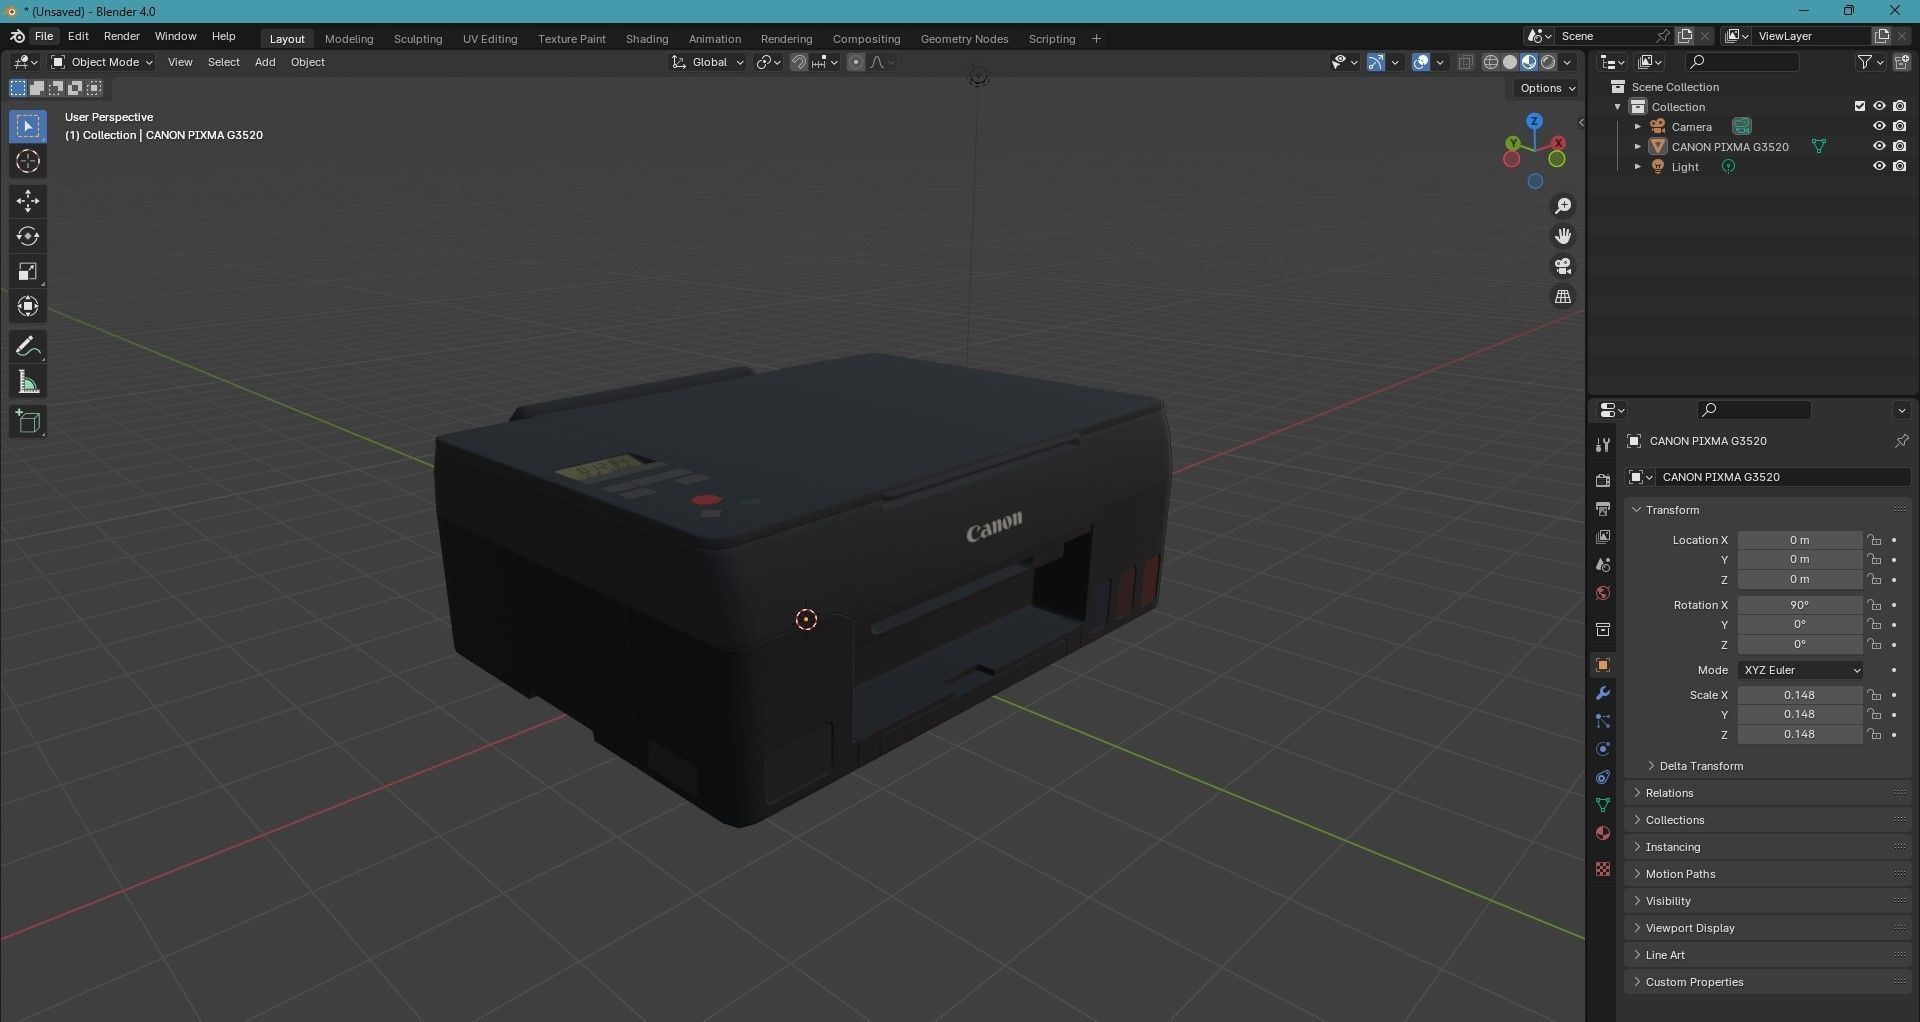Open the Object Mode dropdown
Image resolution: width=1920 pixels, height=1022 pixels.
pyautogui.click(x=102, y=62)
